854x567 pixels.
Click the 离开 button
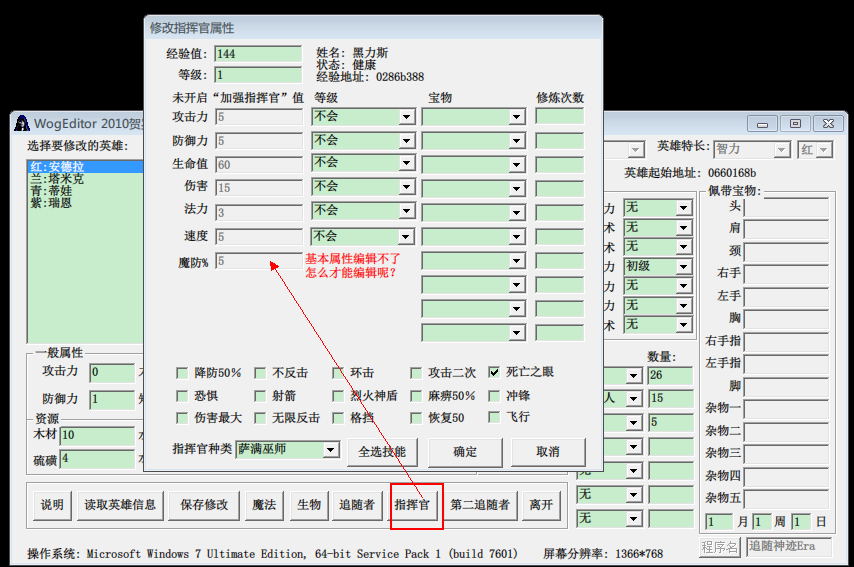tap(541, 505)
